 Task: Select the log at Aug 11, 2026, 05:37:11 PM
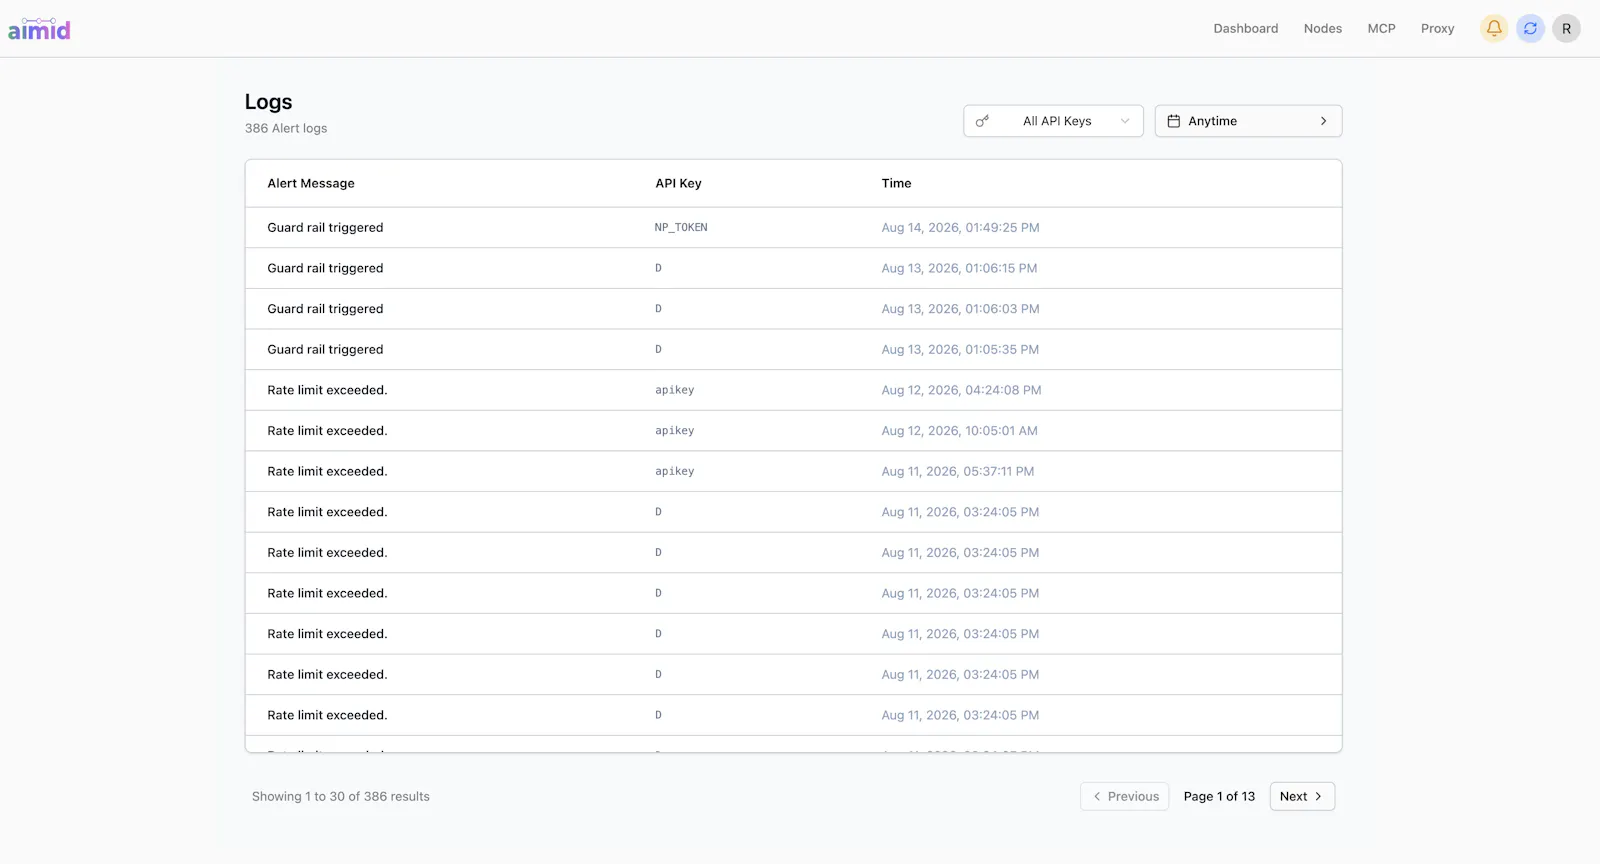click(x=793, y=471)
